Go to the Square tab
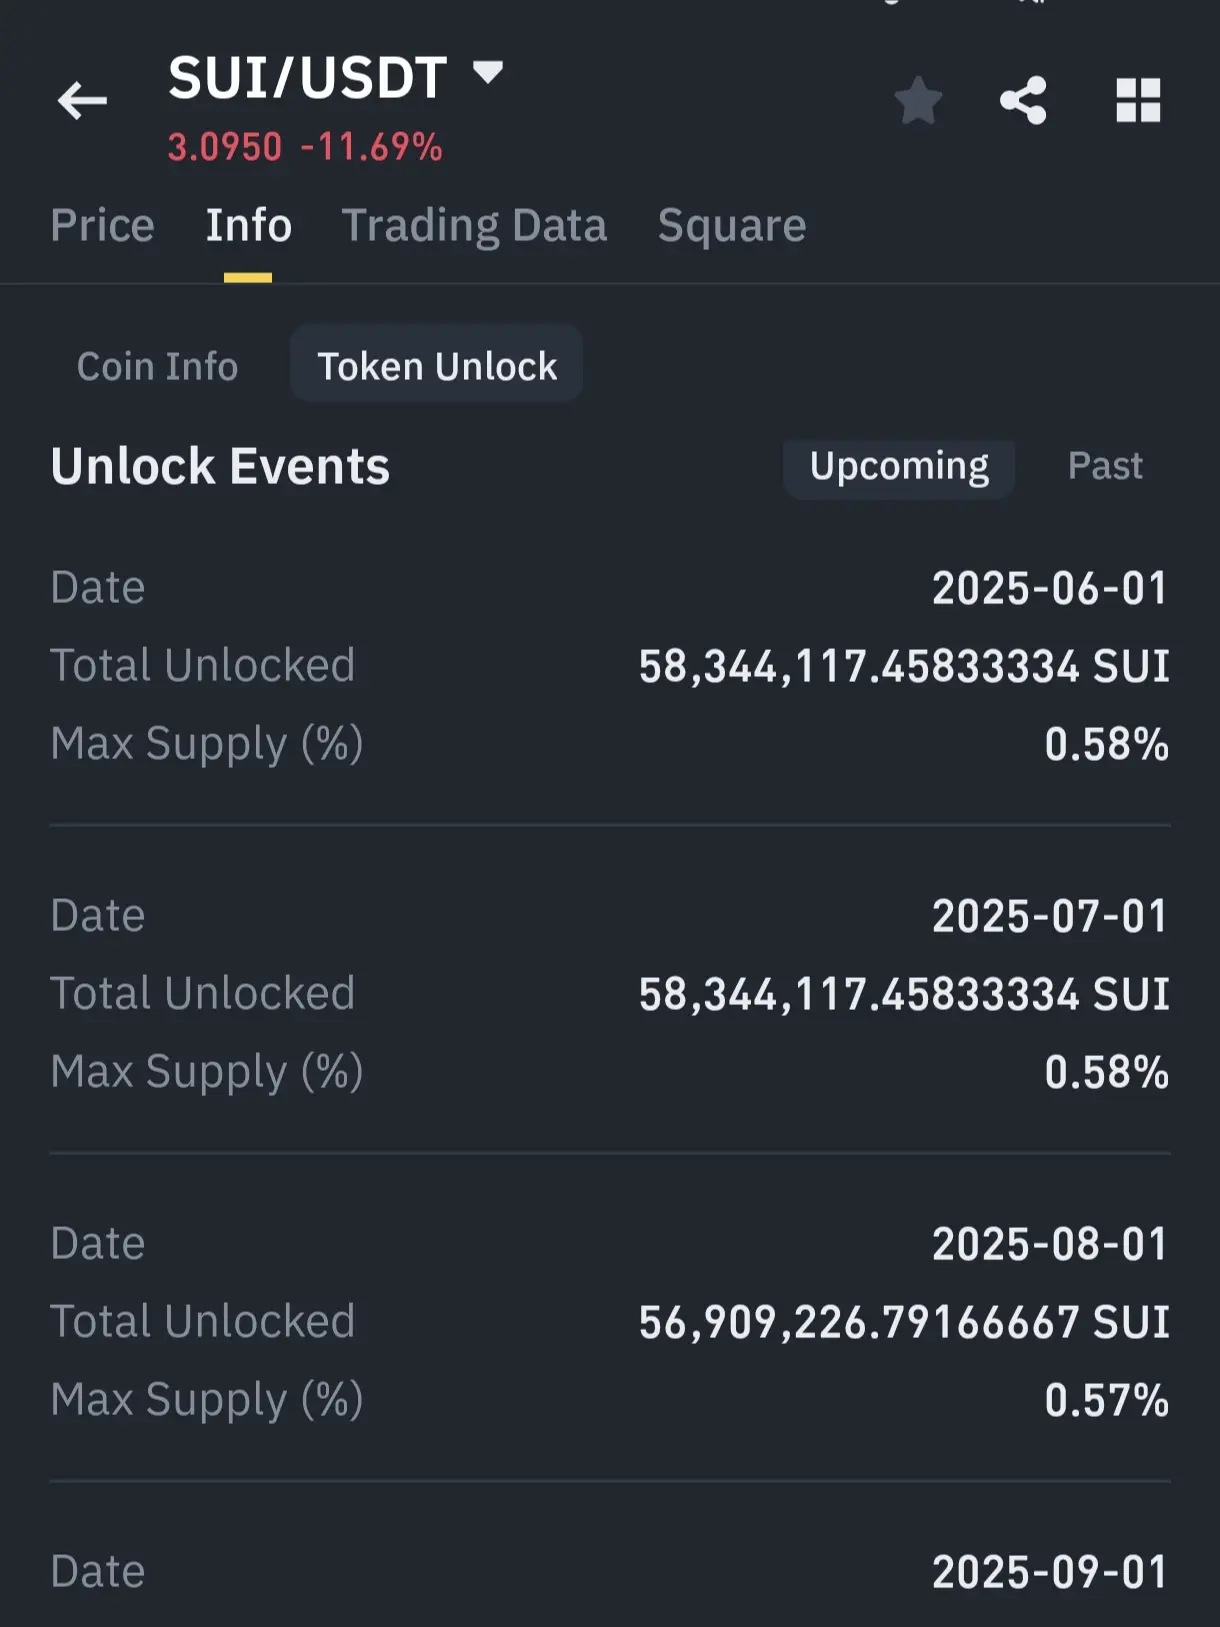The width and height of the screenshot is (1220, 1627). pyautogui.click(x=732, y=225)
